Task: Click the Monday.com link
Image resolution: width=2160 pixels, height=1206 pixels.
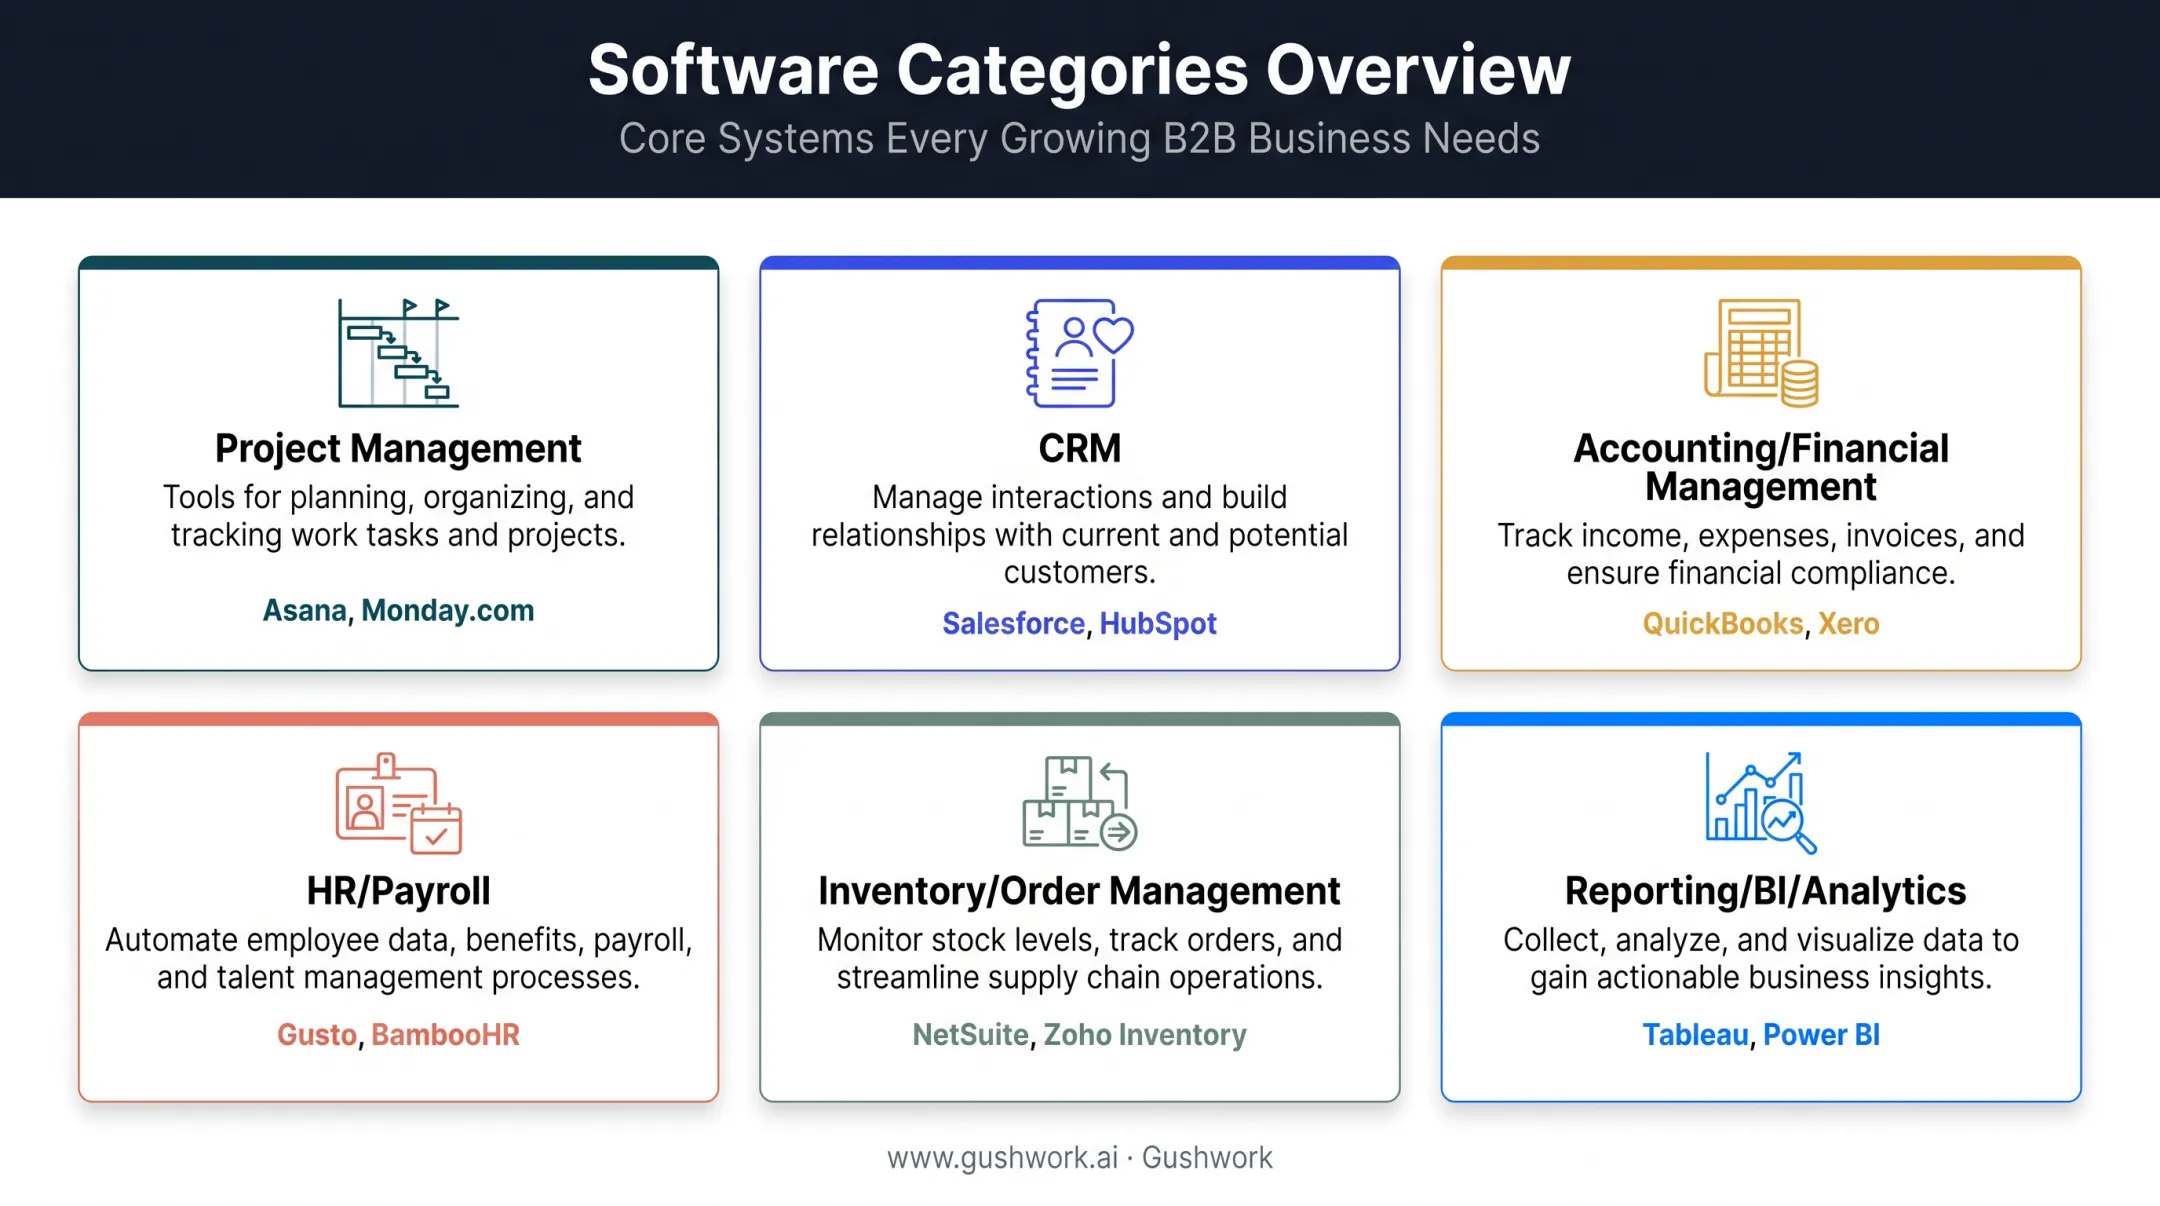Action: (x=448, y=610)
